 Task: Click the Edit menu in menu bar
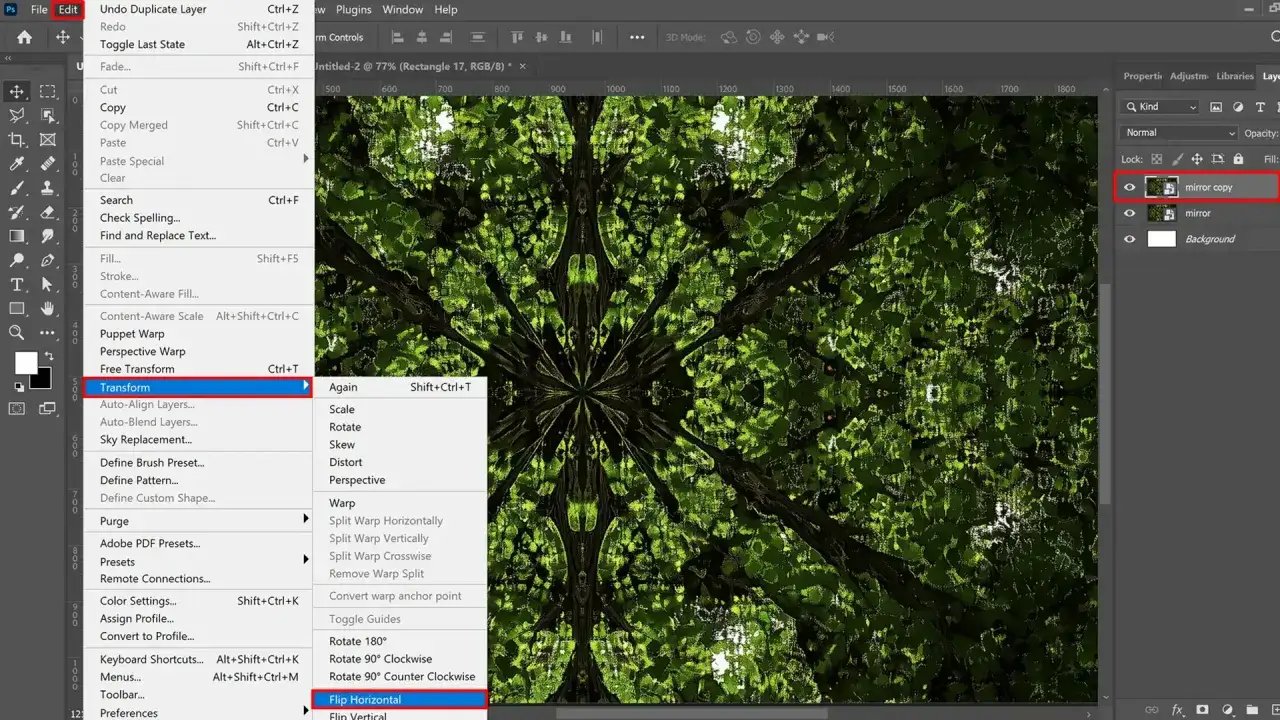coord(68,9)
